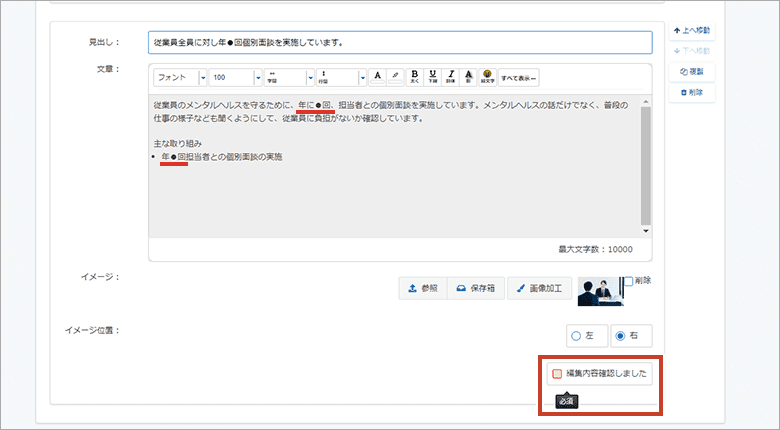This screenshot has height=430, width=780.
Task: Click the highlighter marker icon
Action: point(395,77)
